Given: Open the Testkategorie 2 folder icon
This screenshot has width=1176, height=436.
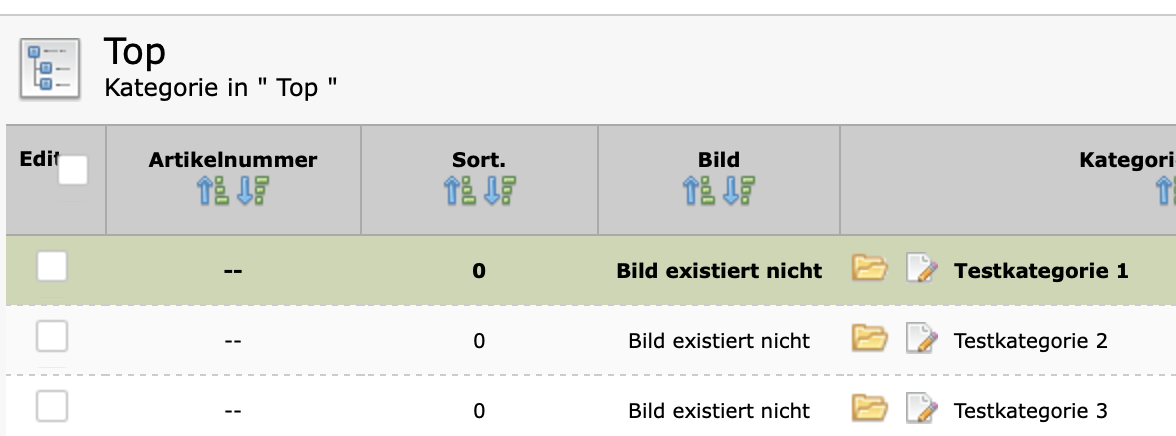Looking at the screenshot, I should tap(869, 340).
